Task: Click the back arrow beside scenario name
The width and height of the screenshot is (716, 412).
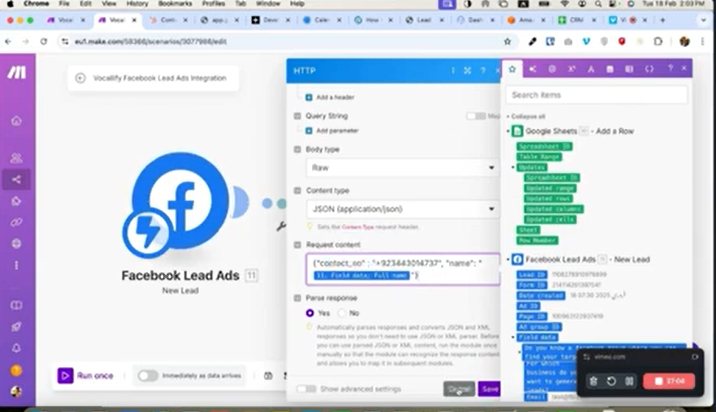Action: [x=80, y=77]
